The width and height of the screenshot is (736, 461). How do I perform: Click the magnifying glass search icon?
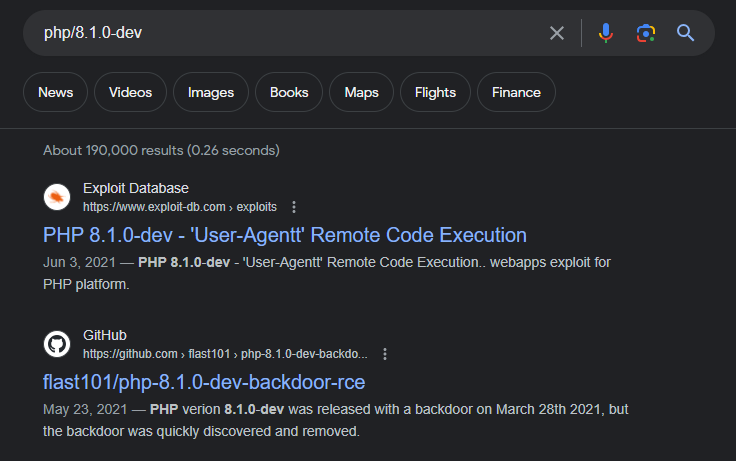(x=685, y=33)
